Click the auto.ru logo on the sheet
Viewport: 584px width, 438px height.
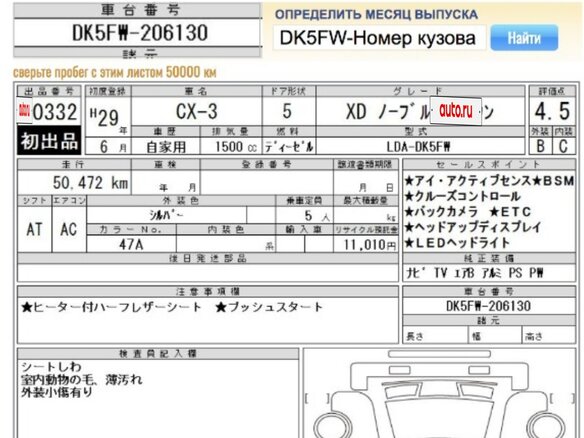pyautogui.click(x=456, y=111)
